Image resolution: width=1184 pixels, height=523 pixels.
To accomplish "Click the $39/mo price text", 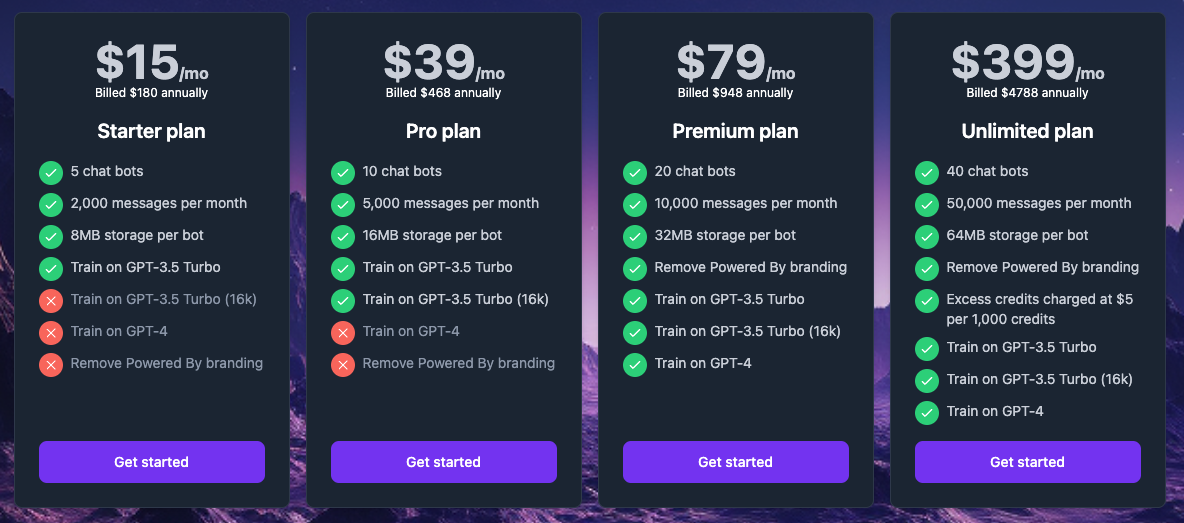I will [443, 63].
